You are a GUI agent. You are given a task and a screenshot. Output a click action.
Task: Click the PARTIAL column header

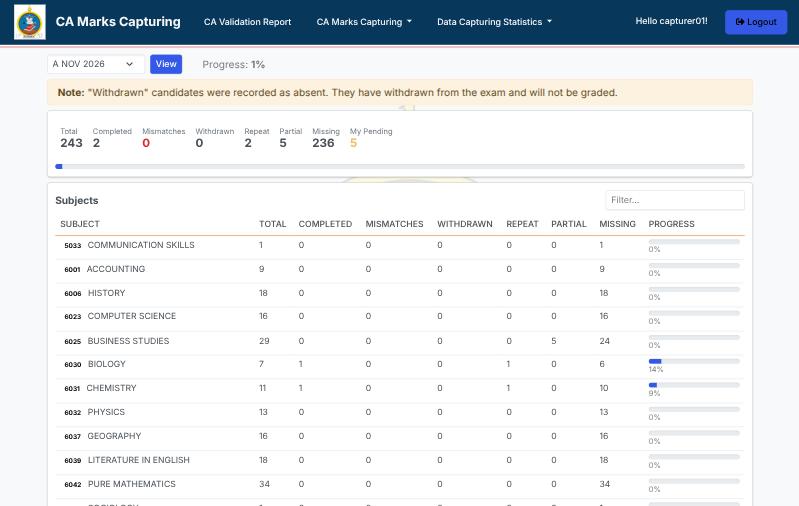569,224
